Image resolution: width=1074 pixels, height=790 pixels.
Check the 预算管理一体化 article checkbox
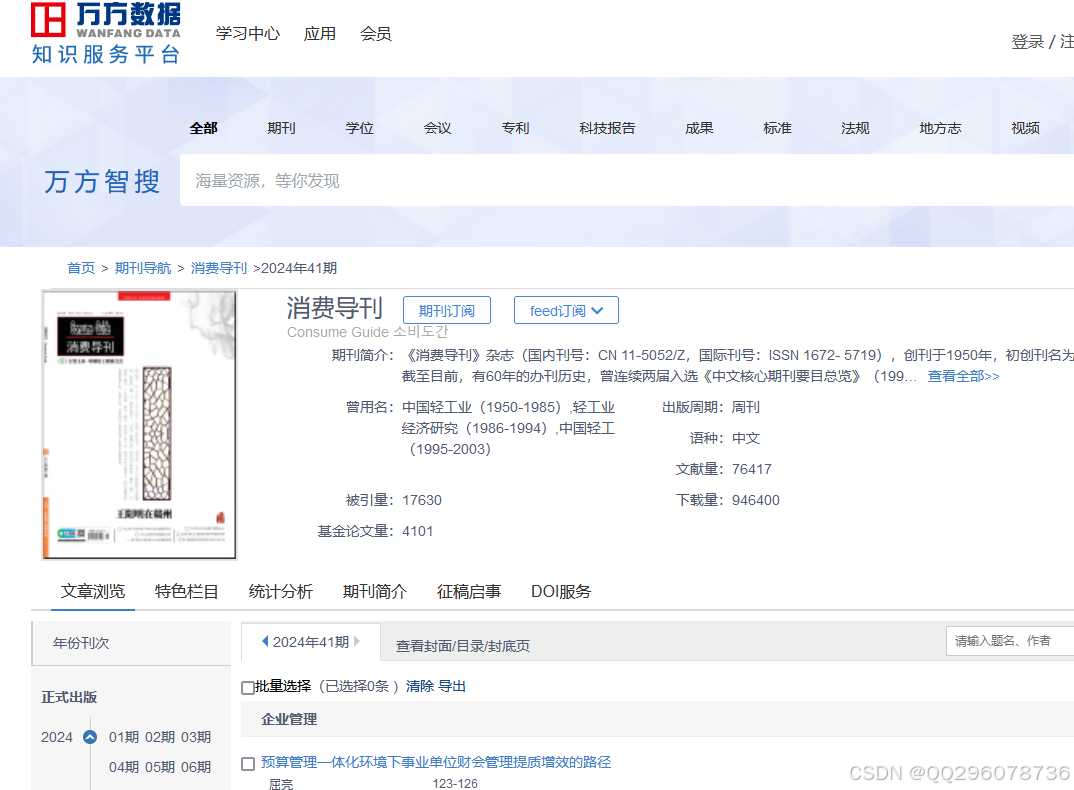click(248, 763)
